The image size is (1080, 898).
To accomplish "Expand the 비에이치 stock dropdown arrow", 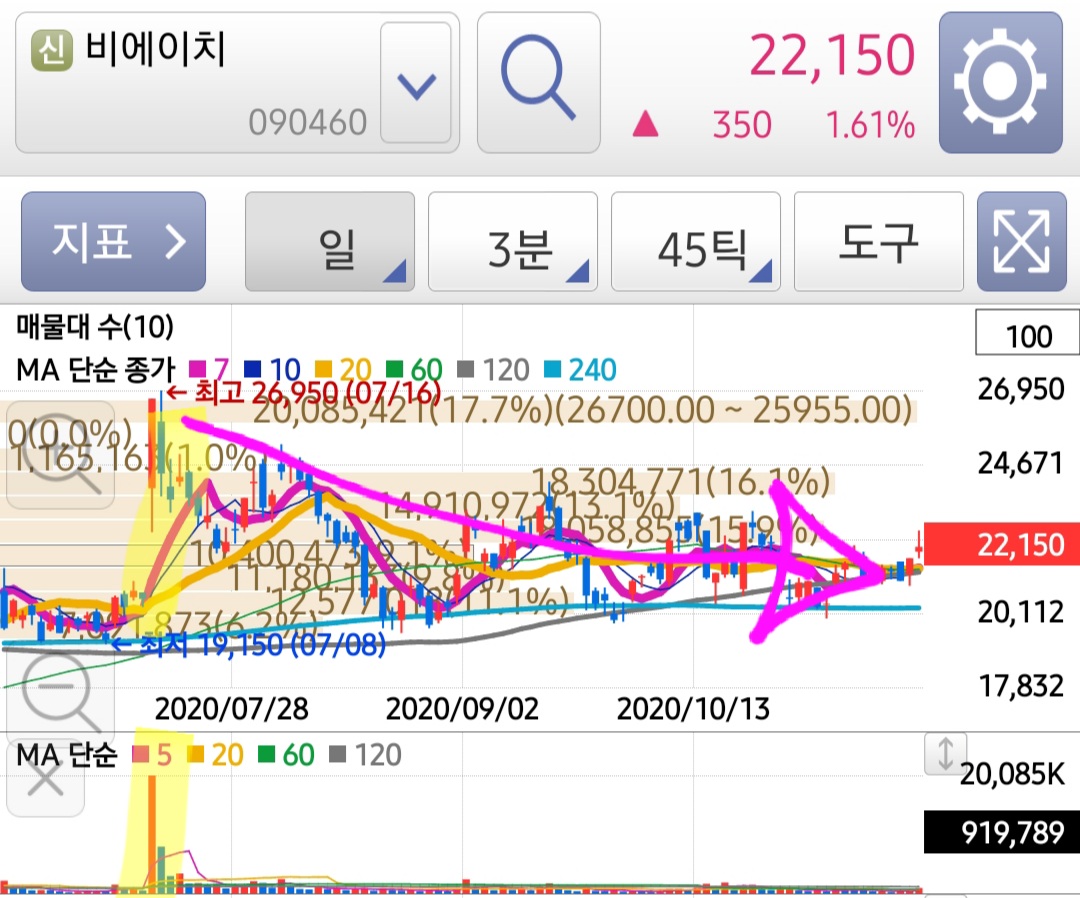I will 416,83.
